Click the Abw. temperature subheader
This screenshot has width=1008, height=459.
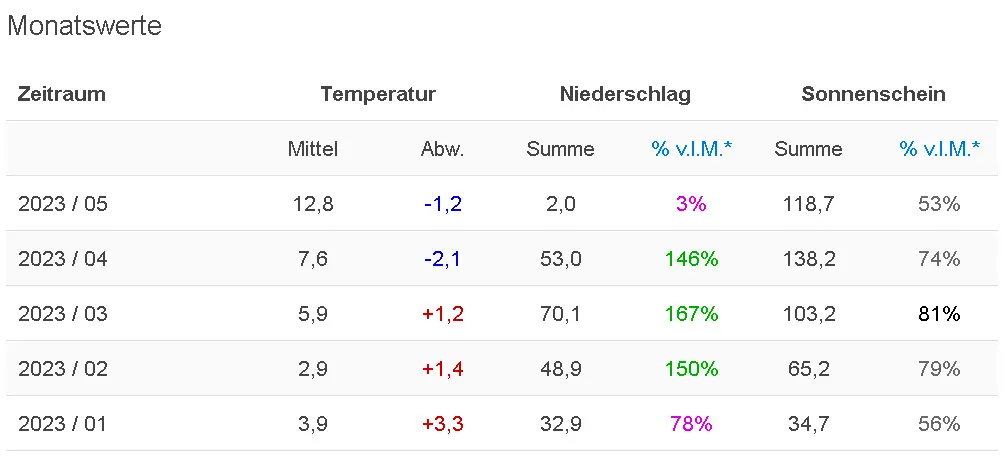(x=442, y=149)
